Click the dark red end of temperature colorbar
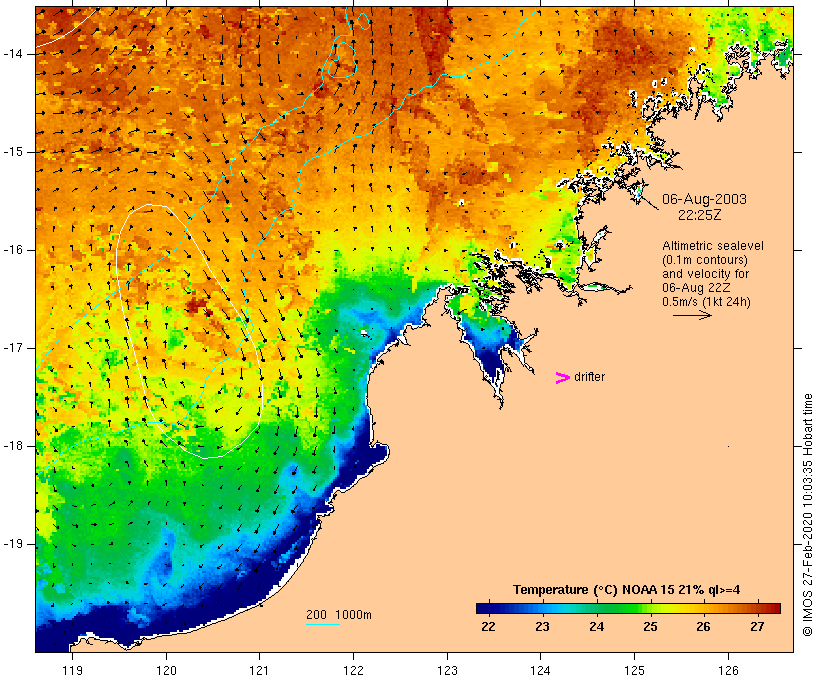820x680 pixels. (773, 608)
